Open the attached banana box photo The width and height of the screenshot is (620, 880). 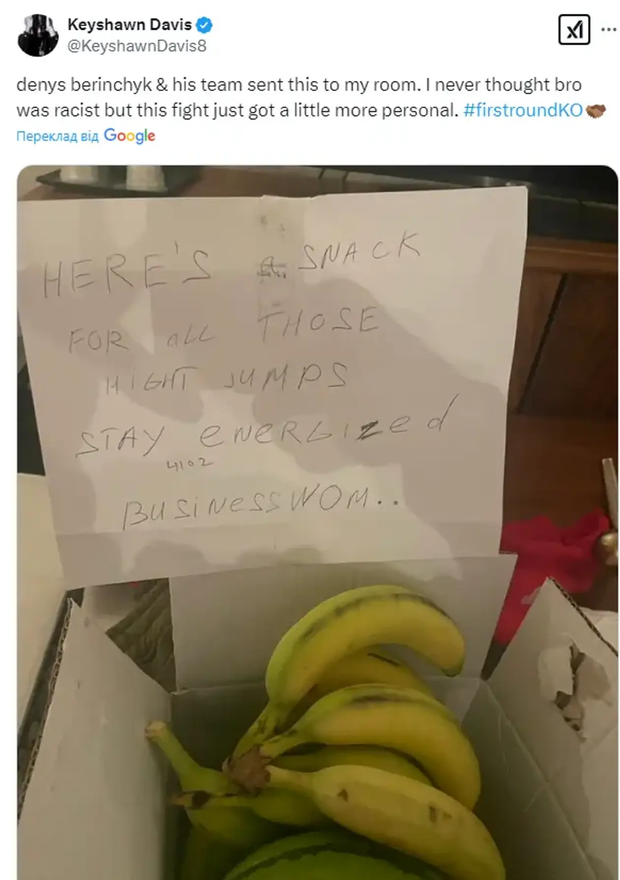pyautogui.click(x=317, y=522)
